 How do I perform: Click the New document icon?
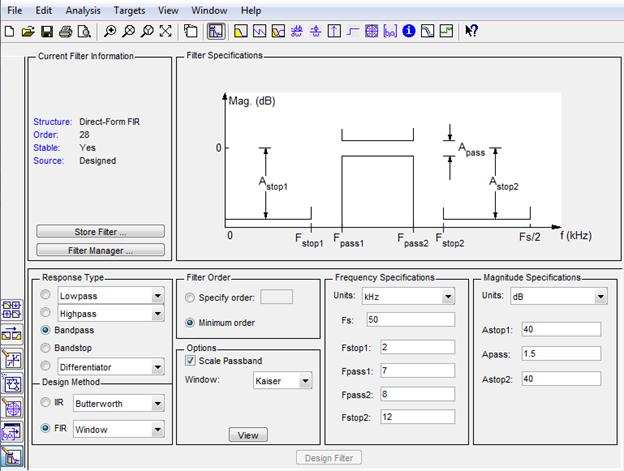pyautogui.click(x=9, y=31)
